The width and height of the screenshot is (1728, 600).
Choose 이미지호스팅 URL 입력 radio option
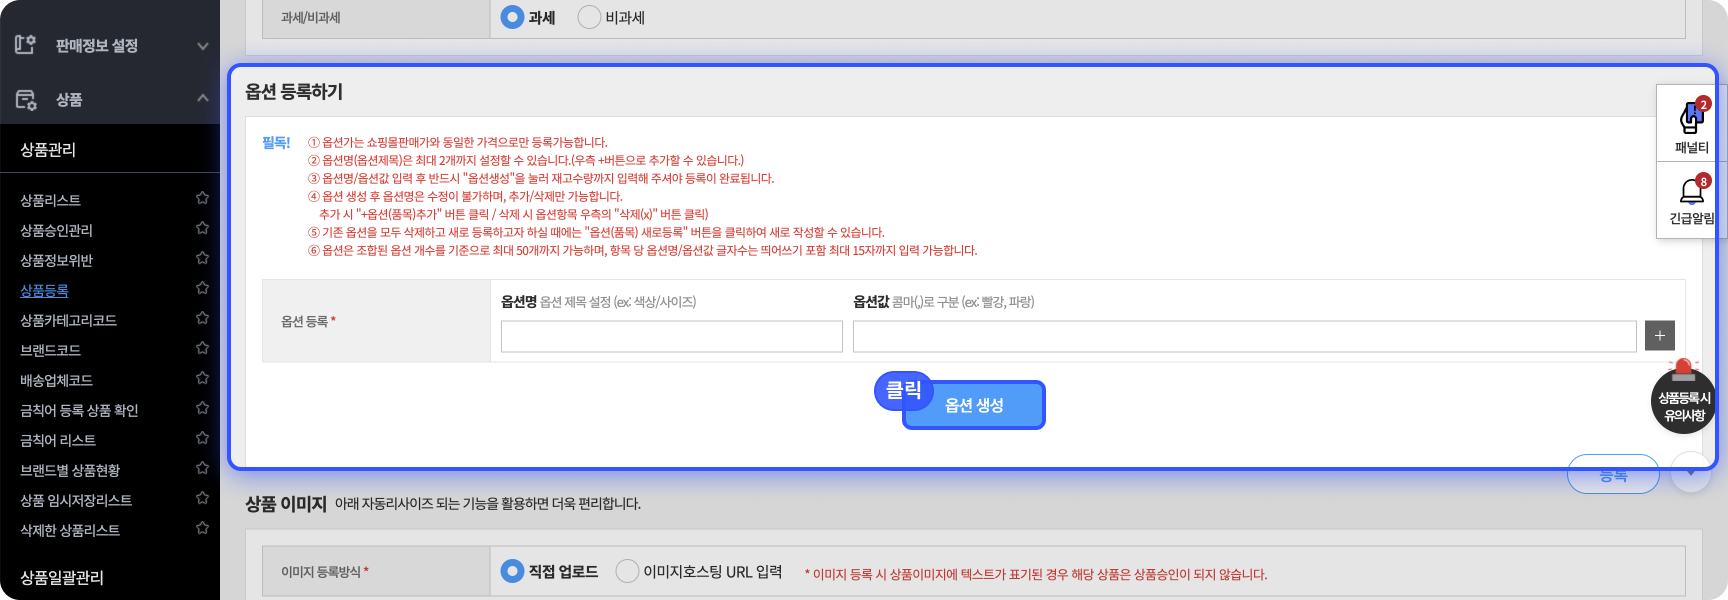627,571
